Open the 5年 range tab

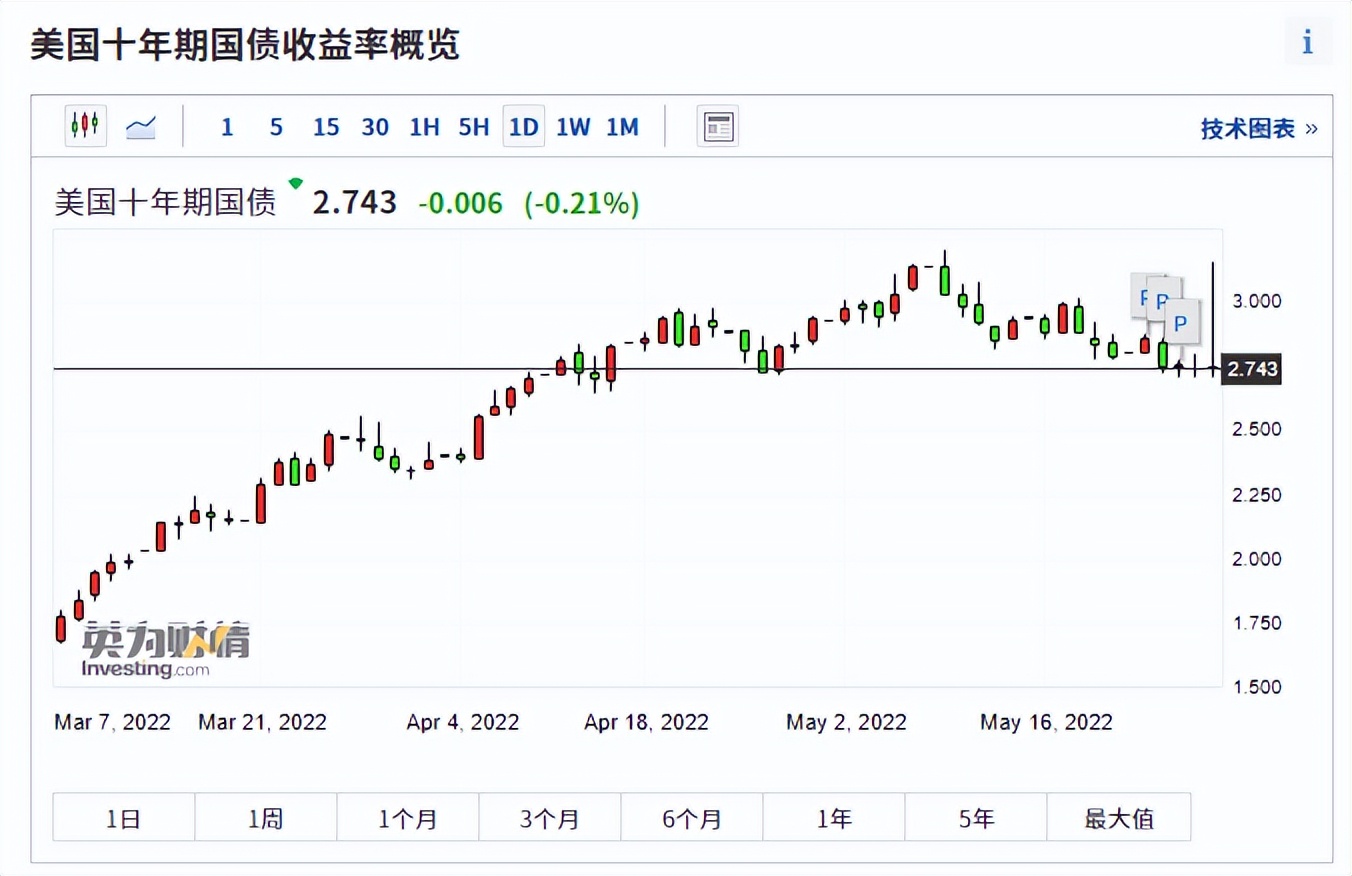click(976, 817)
